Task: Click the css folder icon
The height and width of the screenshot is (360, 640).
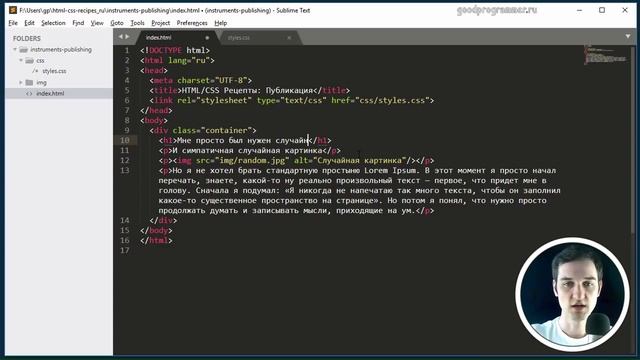Action: [x=29, y=60]
